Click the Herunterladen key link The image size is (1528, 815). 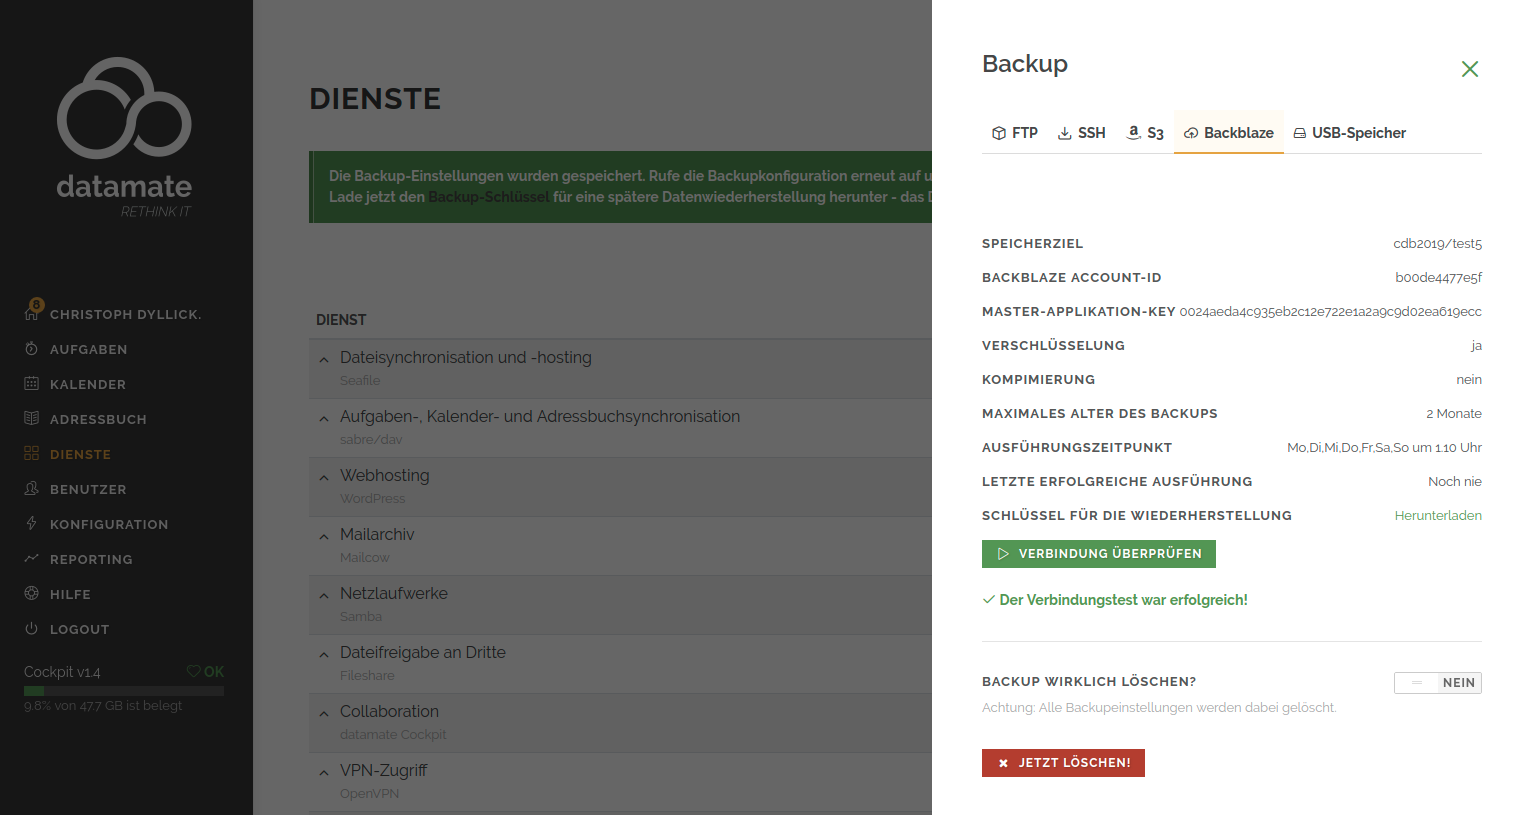(1437, 516)
